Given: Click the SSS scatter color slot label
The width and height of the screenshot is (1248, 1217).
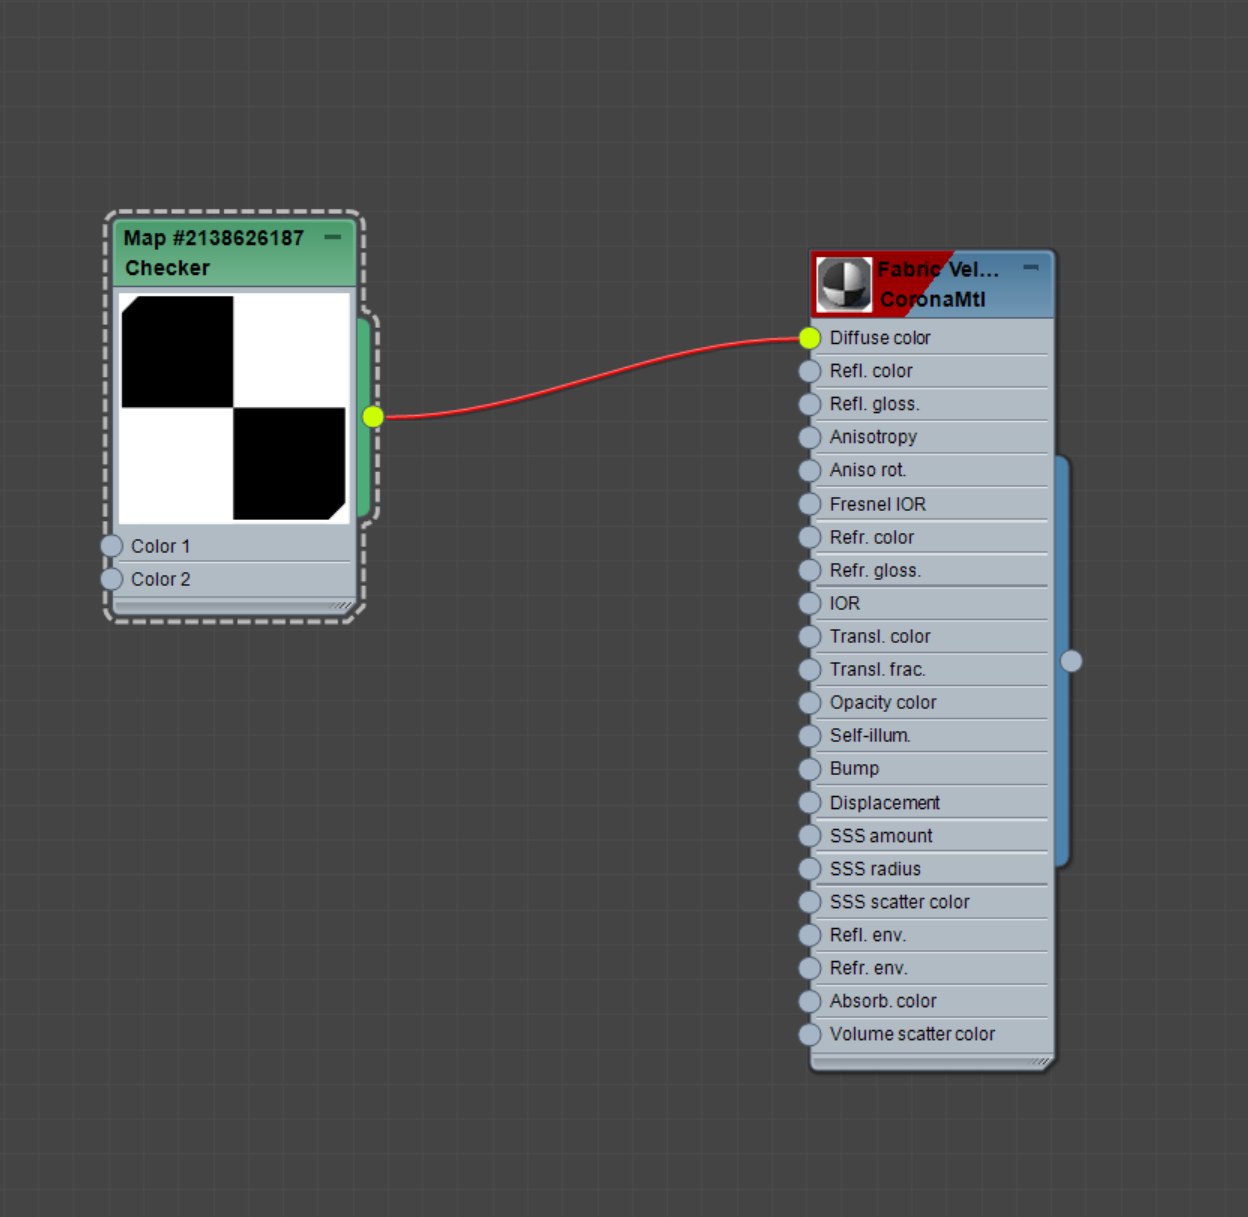Looking at the screenshot, I should pos(900,901).
